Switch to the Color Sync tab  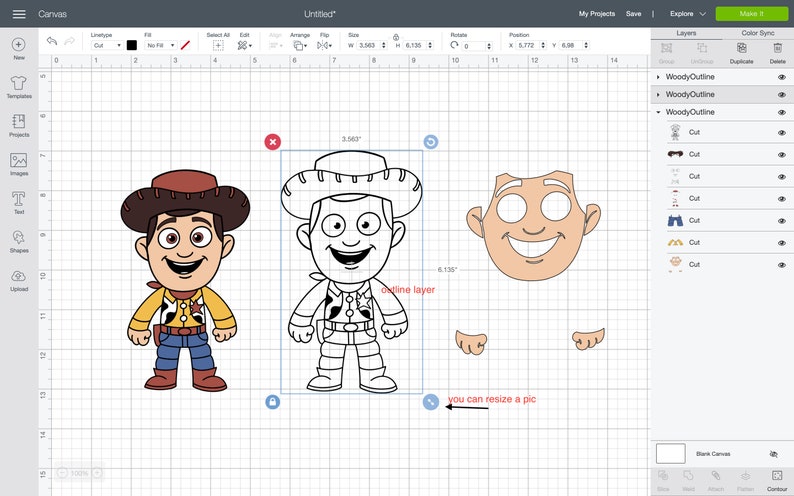[x=758, y=33]
